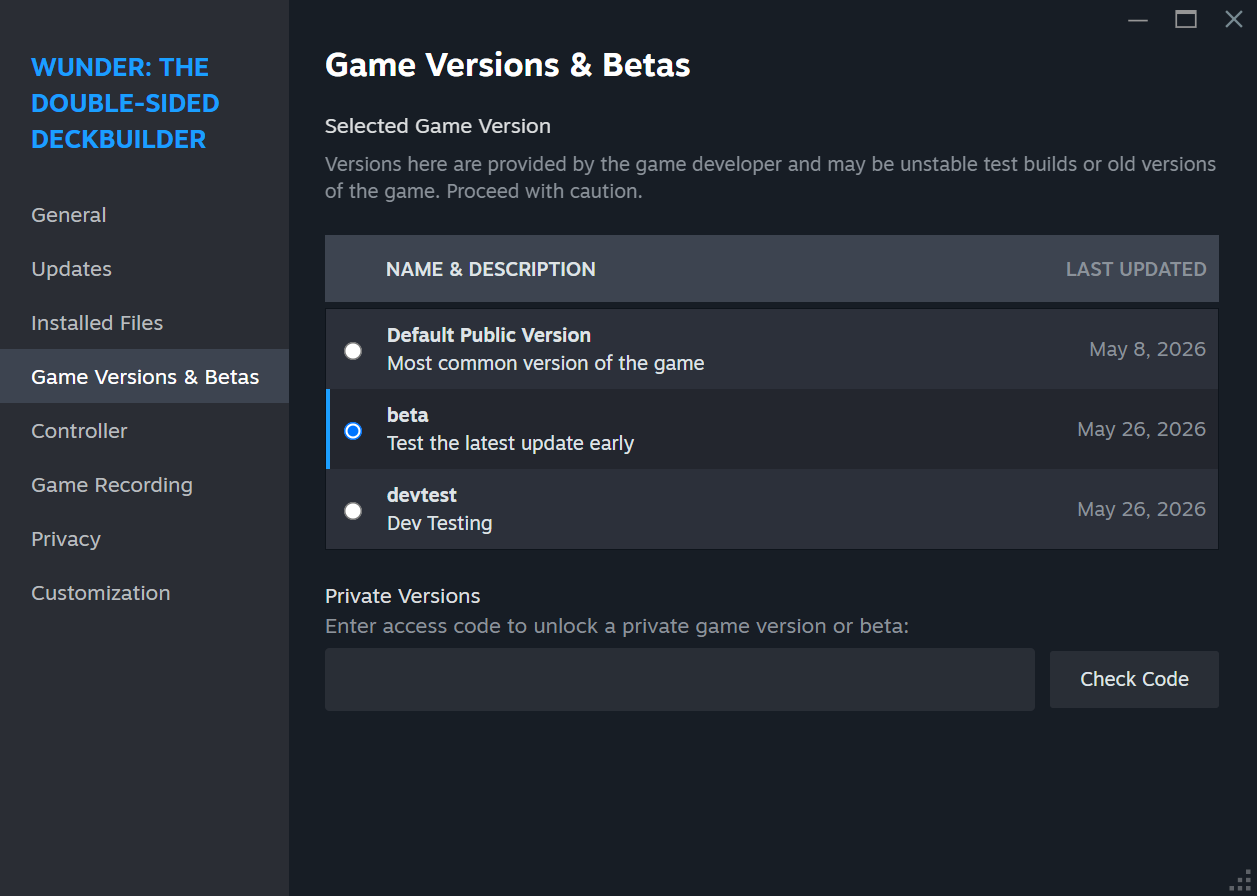Click the 'Most common version of the game' description
This screenshot has width=1257, height=896.
[546, 363]
